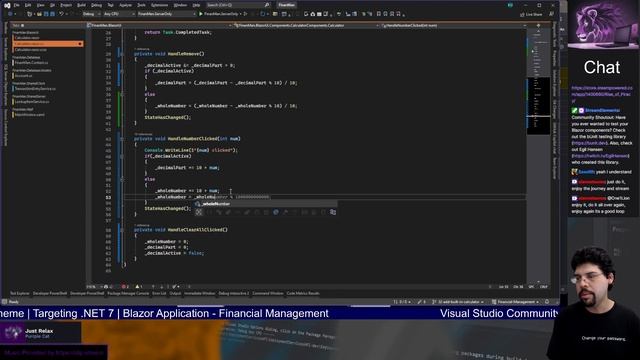Open the Window menu
Image resolution: width=640 pixels, height=360 pixels.
180,5
